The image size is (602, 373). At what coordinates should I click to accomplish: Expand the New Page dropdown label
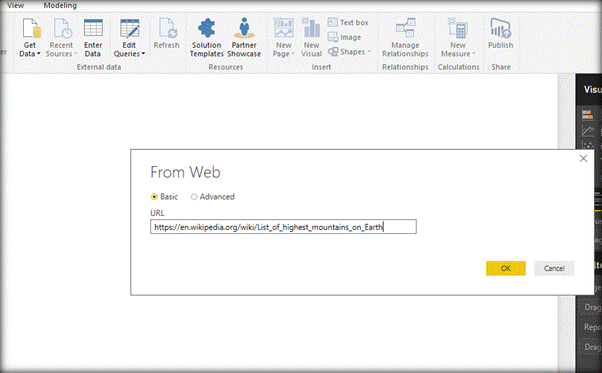click(x=283, y=54)
